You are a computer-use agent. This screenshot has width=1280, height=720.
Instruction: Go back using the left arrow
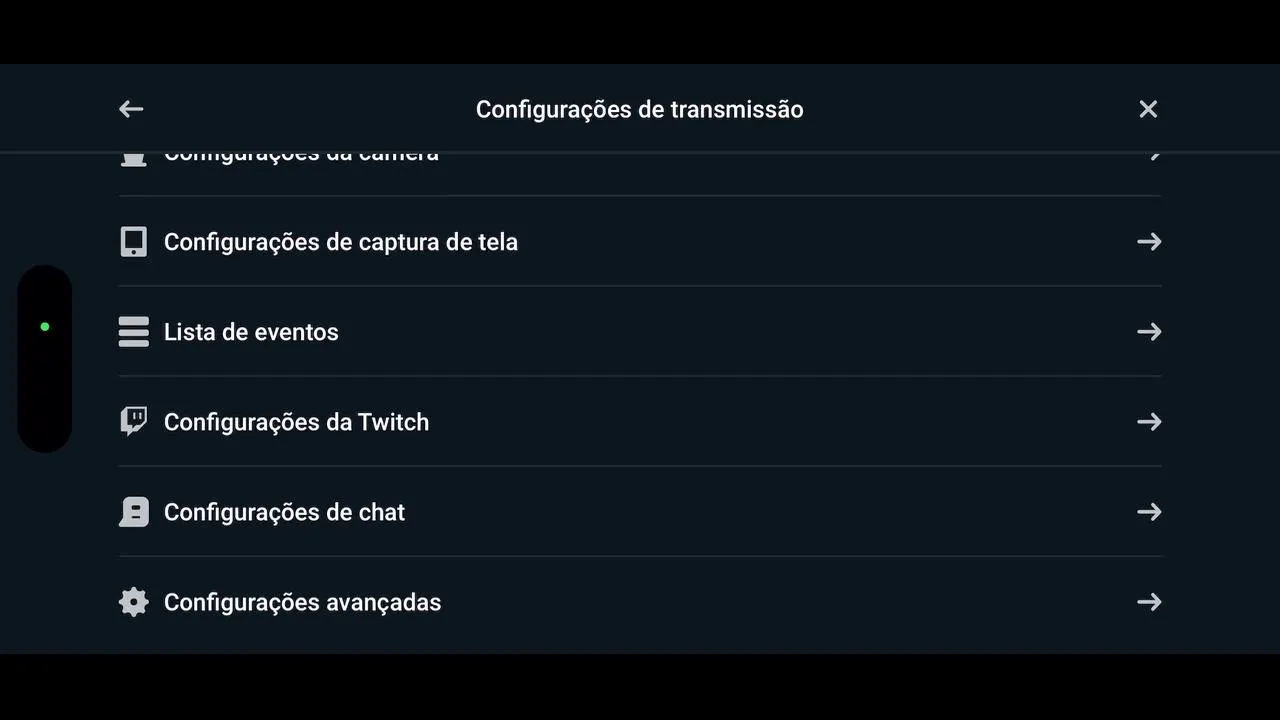point(131,109)
